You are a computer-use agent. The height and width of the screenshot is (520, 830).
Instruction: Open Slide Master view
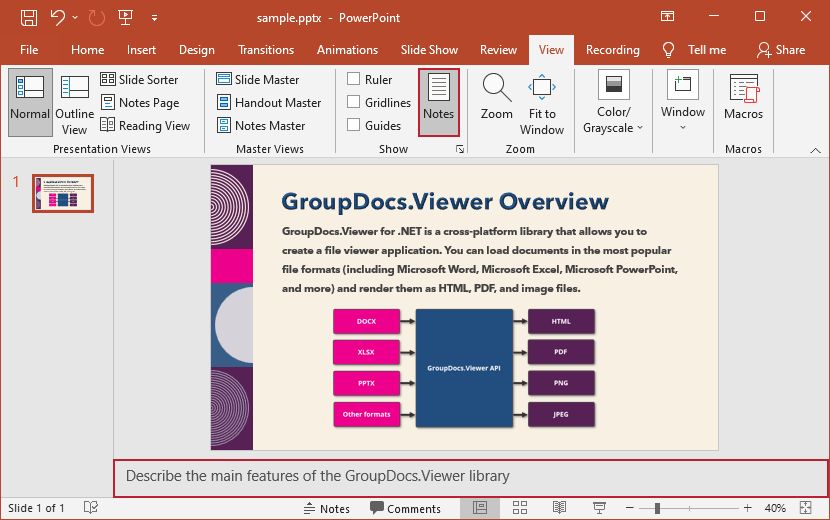[x=258, y=79]
